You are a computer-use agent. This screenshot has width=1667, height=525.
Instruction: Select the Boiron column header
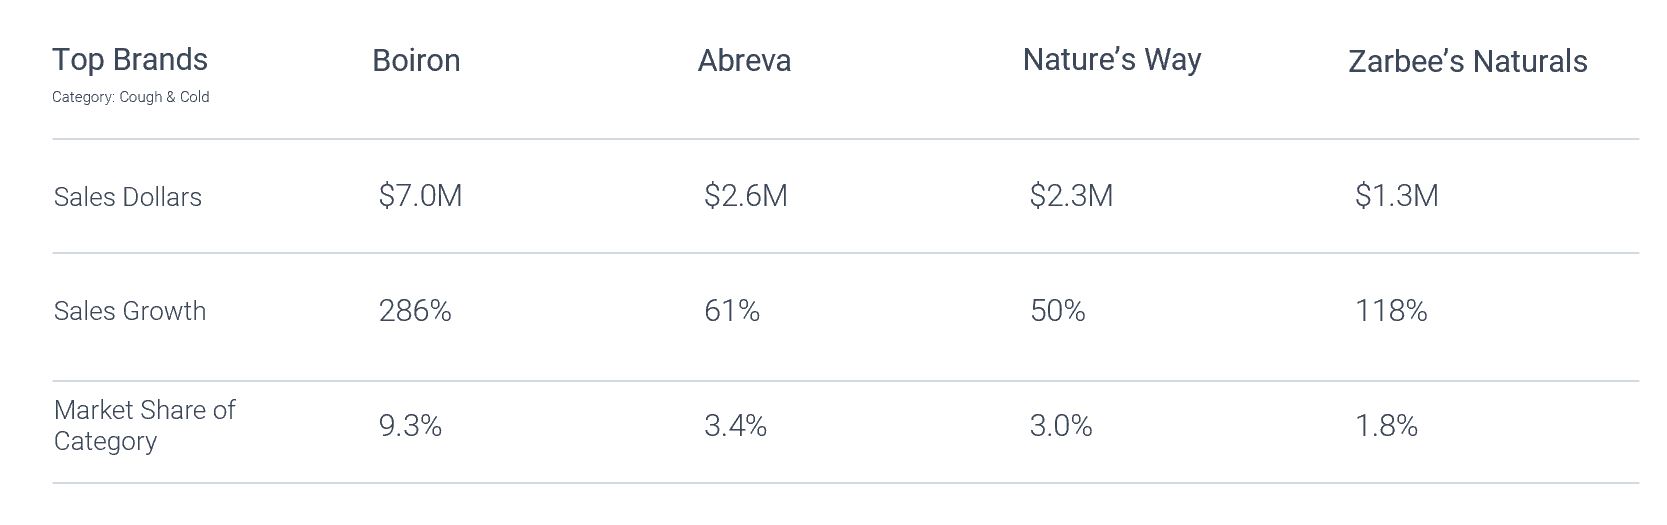(416, 60)
